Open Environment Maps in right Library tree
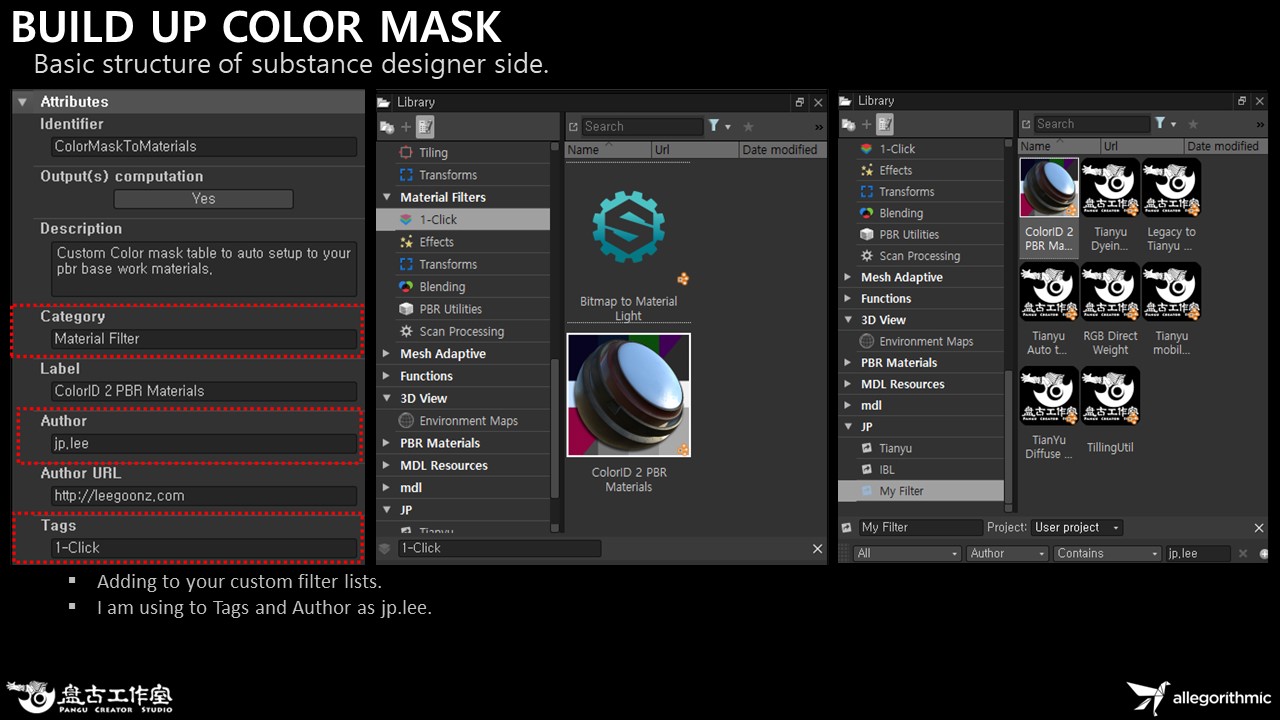 tap(921, 342)
